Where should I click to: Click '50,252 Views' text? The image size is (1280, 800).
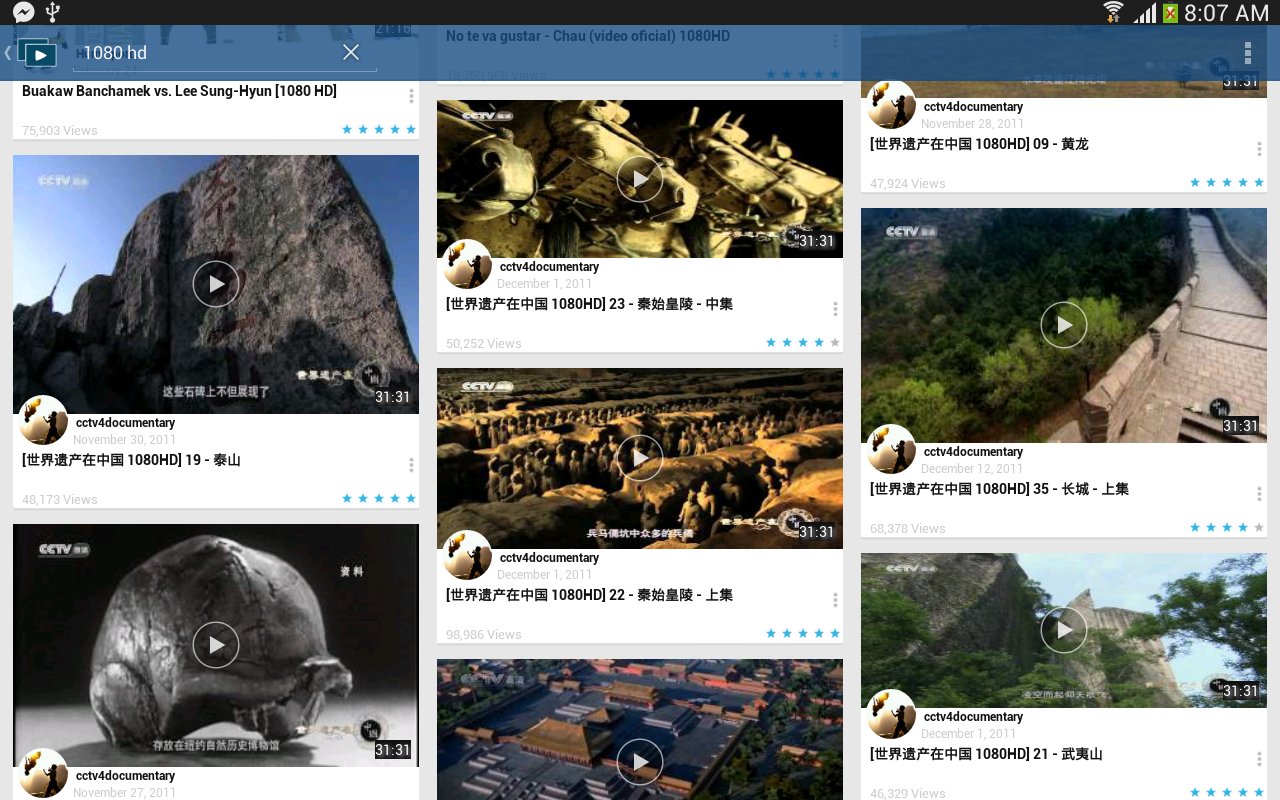click(x=484, y=343)
